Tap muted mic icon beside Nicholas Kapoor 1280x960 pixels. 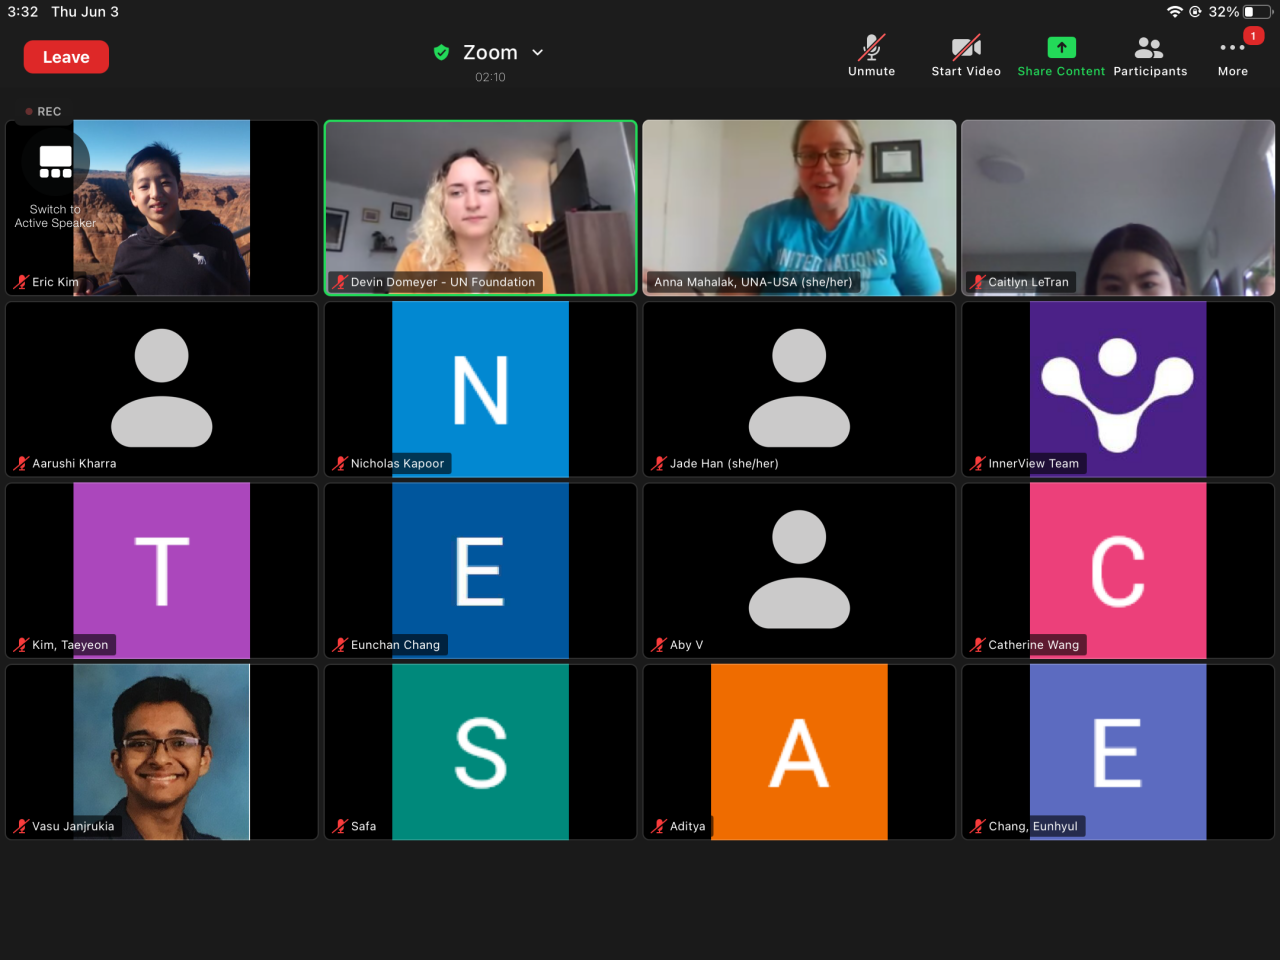click(340, 463)
